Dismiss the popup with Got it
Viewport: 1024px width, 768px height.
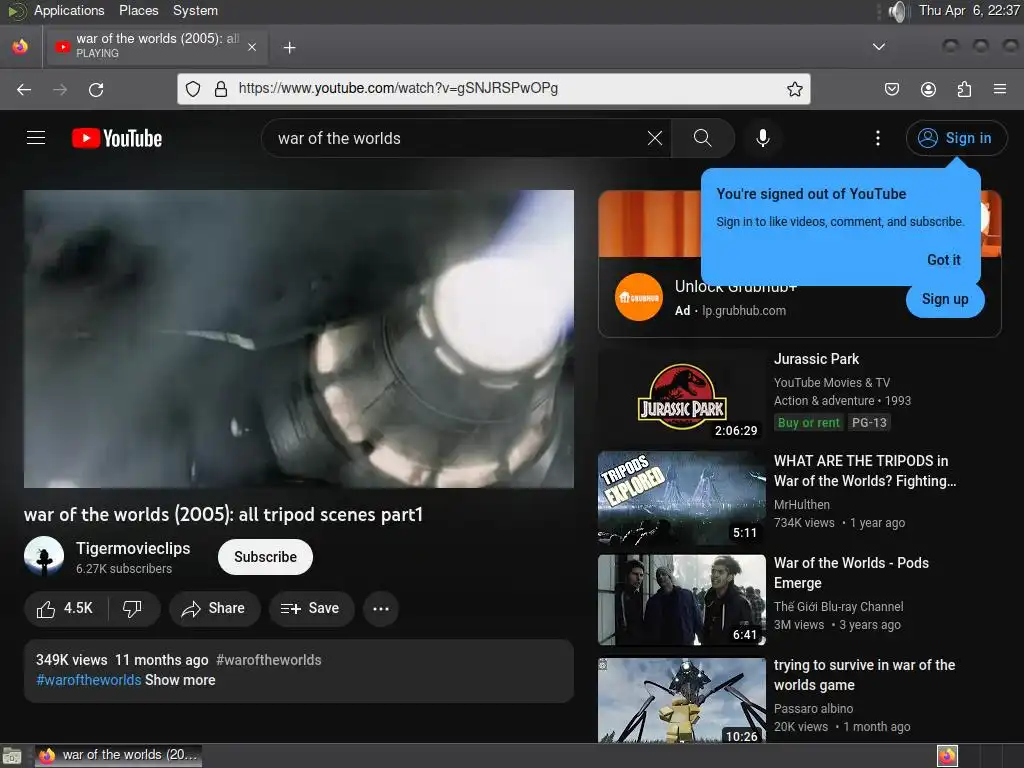[x=944, y=260]
